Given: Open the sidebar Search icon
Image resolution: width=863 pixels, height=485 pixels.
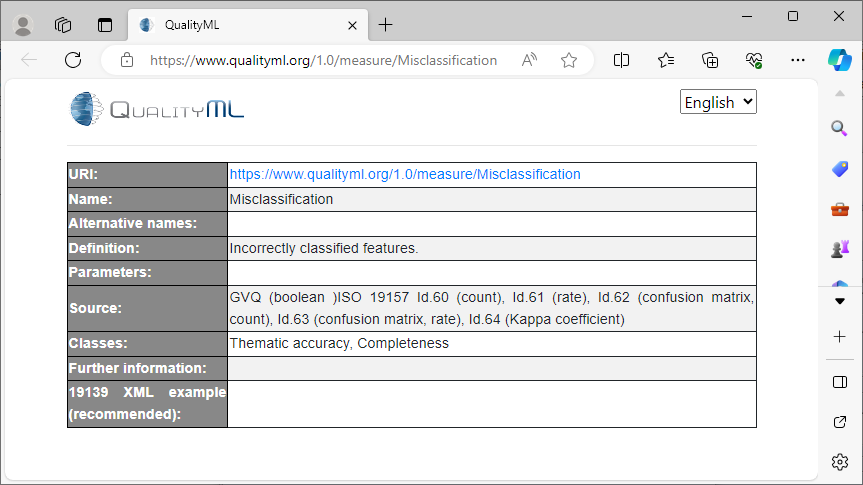Looking at the screenshot, I should pyautogui.click(x=840, y=128).
